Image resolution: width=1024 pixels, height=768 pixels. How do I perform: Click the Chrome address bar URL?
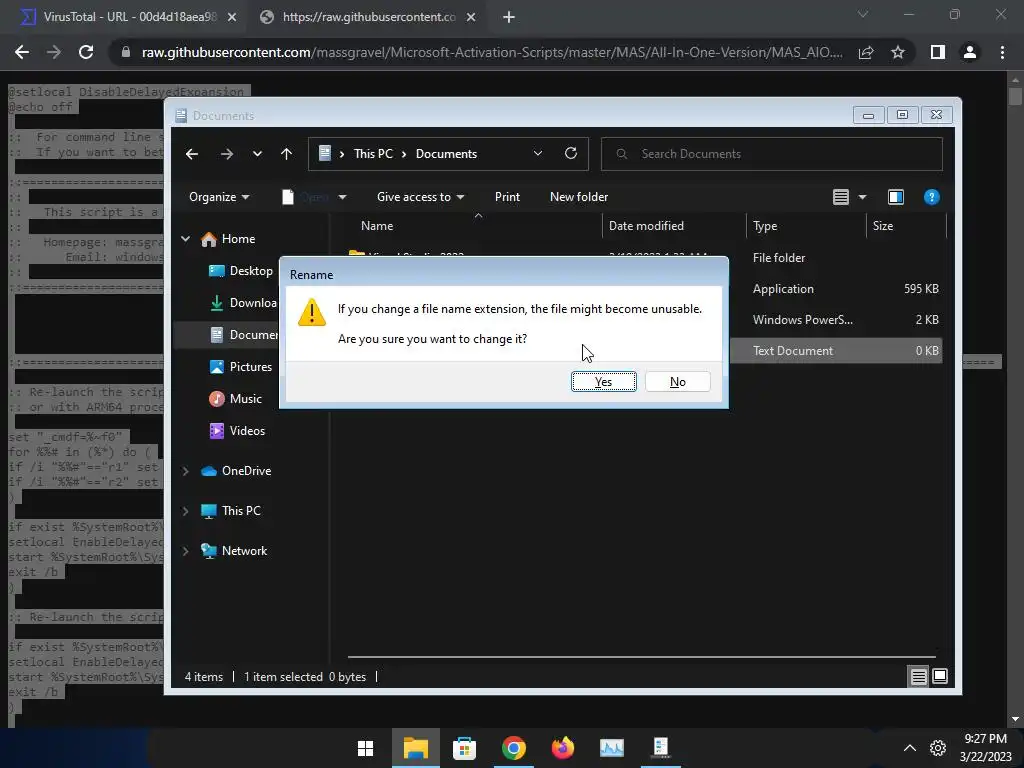(x=492, y=52)
